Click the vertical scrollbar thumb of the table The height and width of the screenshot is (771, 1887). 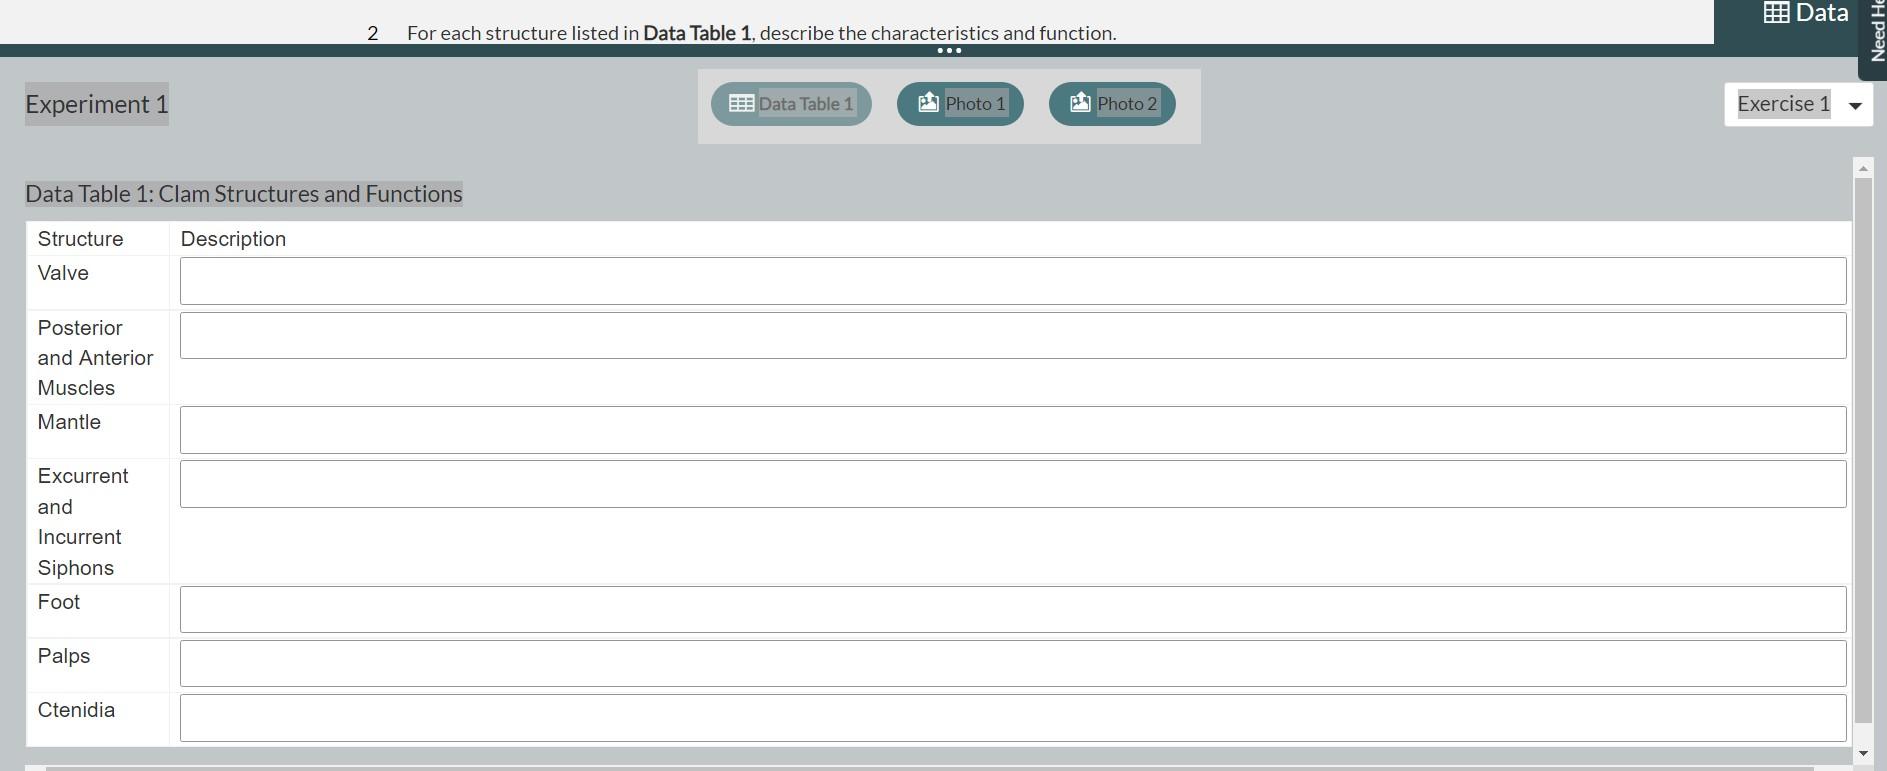(x=1862, y=450)
